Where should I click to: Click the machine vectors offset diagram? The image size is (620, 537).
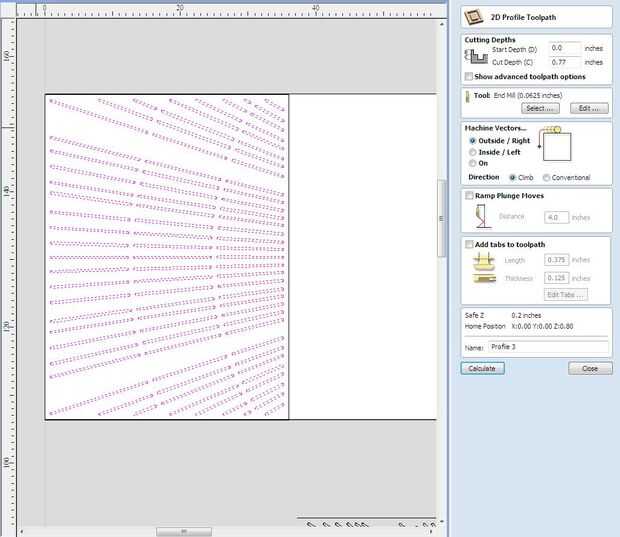pos(555,144)
